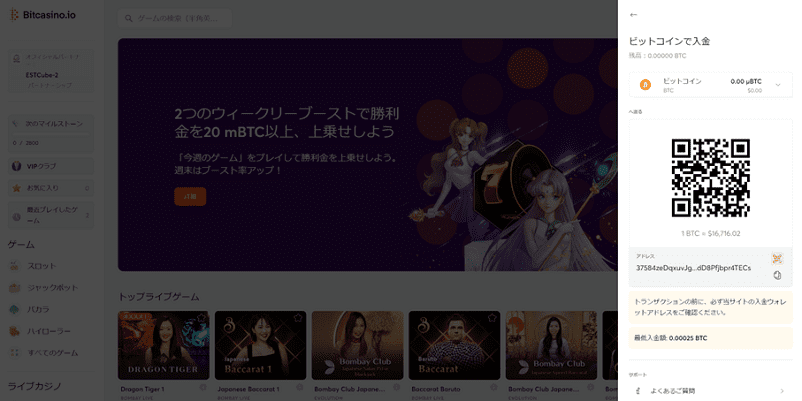This screenshot has height=401, width=802.
Task: Click the FAQ question mark icon
Action: [x=638, y=391]
